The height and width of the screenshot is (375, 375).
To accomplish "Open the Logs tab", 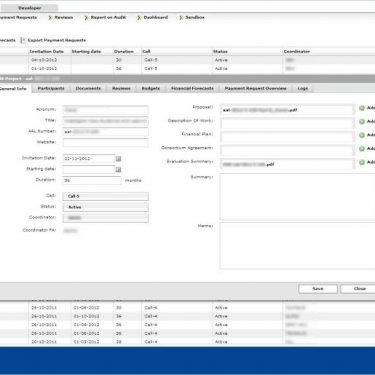I will coord(303,88).
